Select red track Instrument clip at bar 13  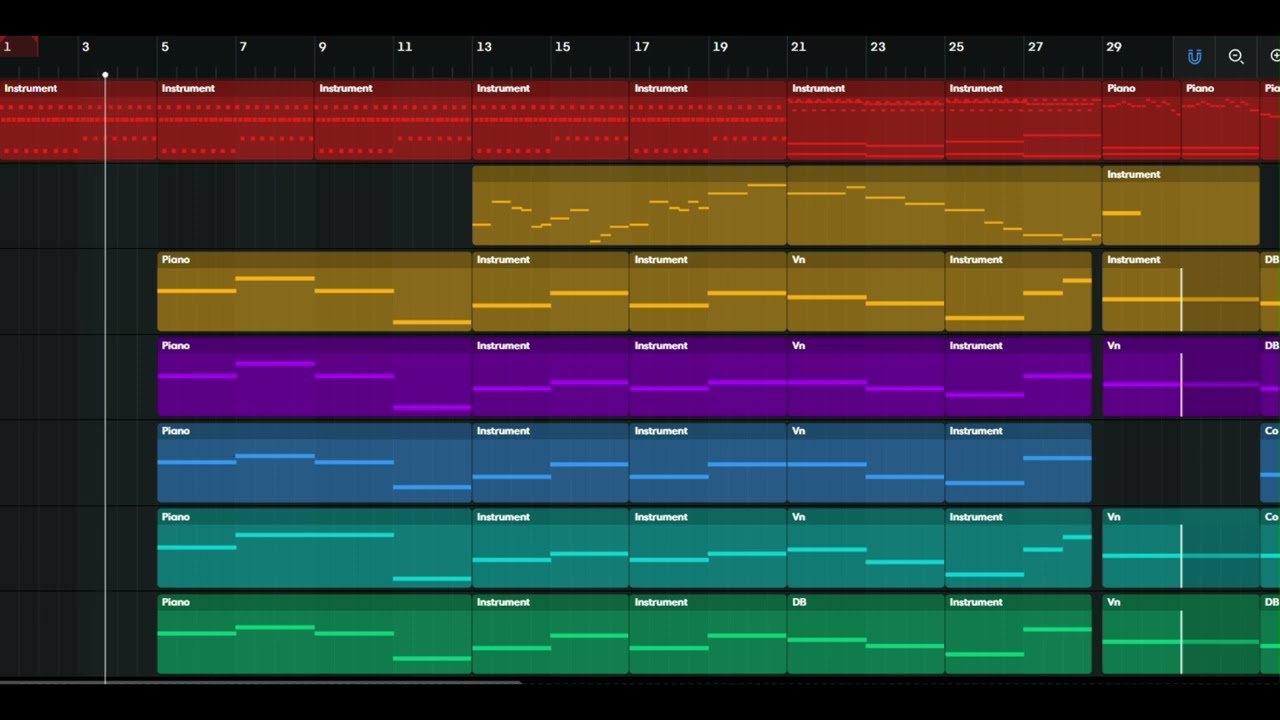551,120
